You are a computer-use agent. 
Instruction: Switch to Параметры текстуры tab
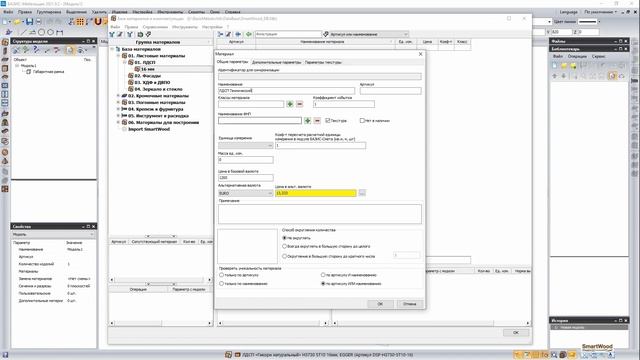(x=323, y=62)
